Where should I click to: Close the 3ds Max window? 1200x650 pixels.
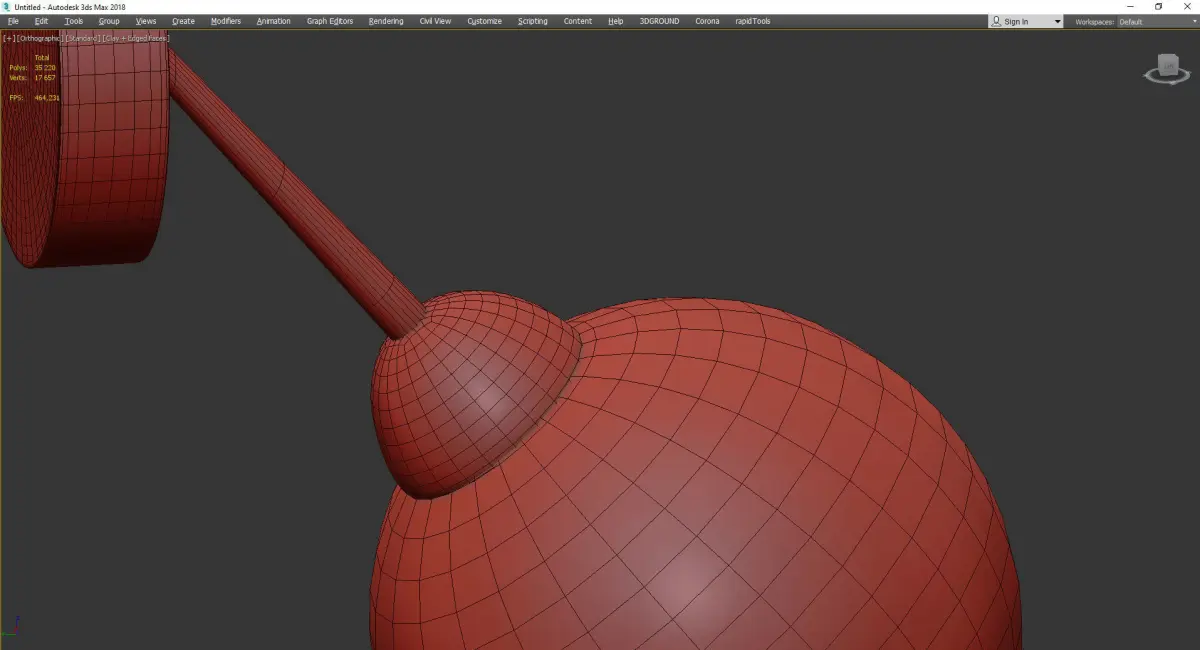1187,6
